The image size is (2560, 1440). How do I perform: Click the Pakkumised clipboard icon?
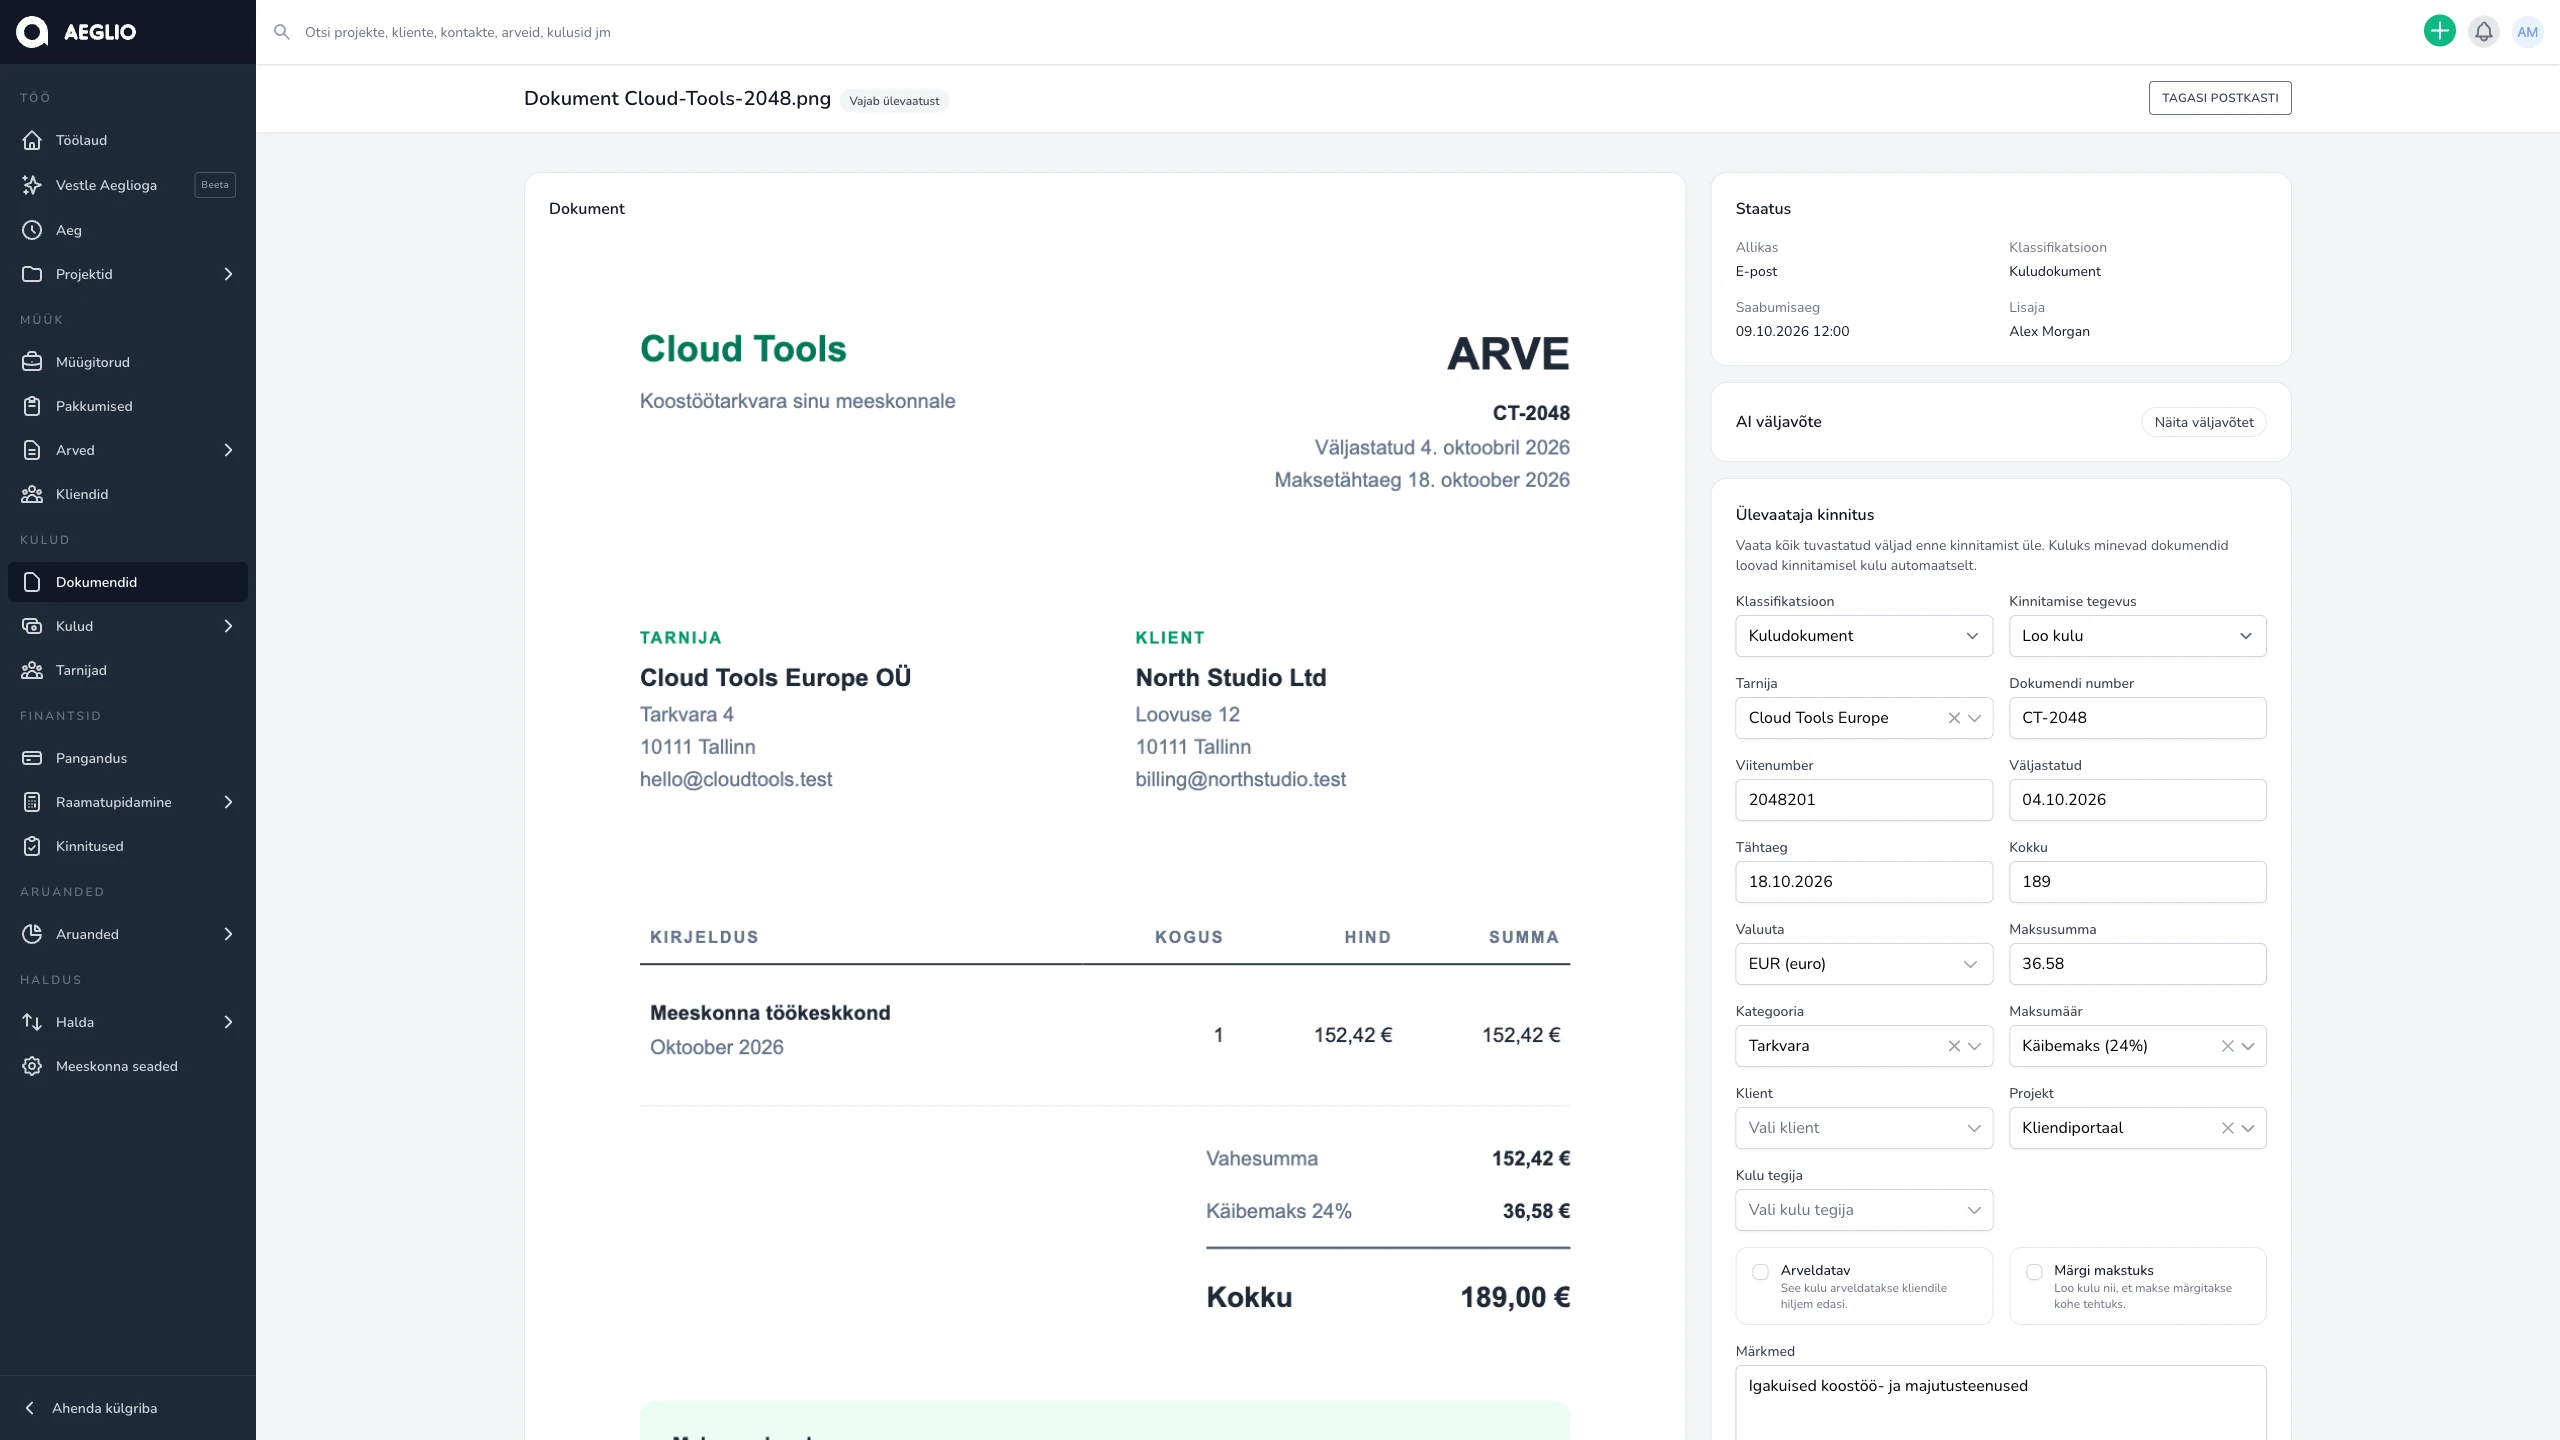[x=32, y=406]
